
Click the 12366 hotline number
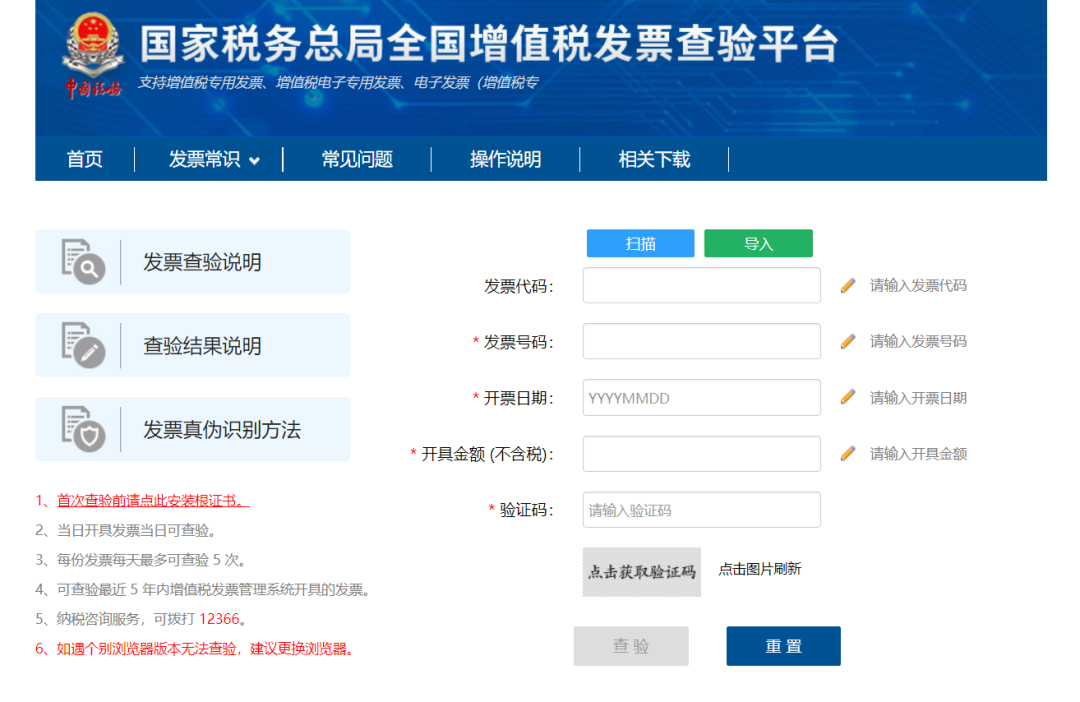point(219,619)
